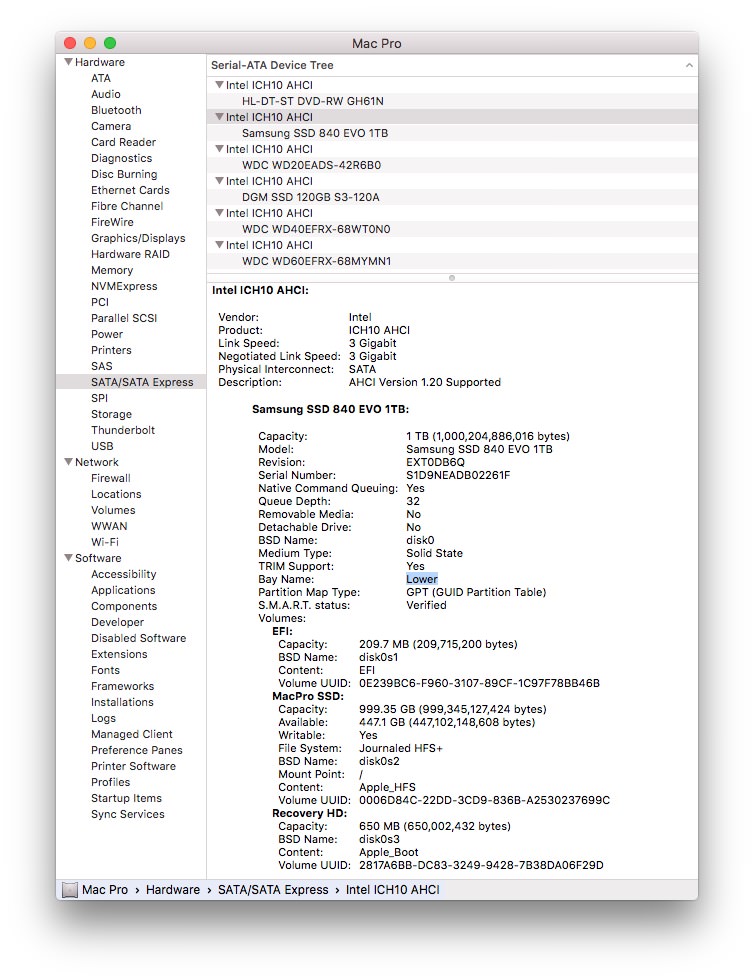Click the MacPro SSD volume heading
The image size is (754, 980).
tap(308, 696)
